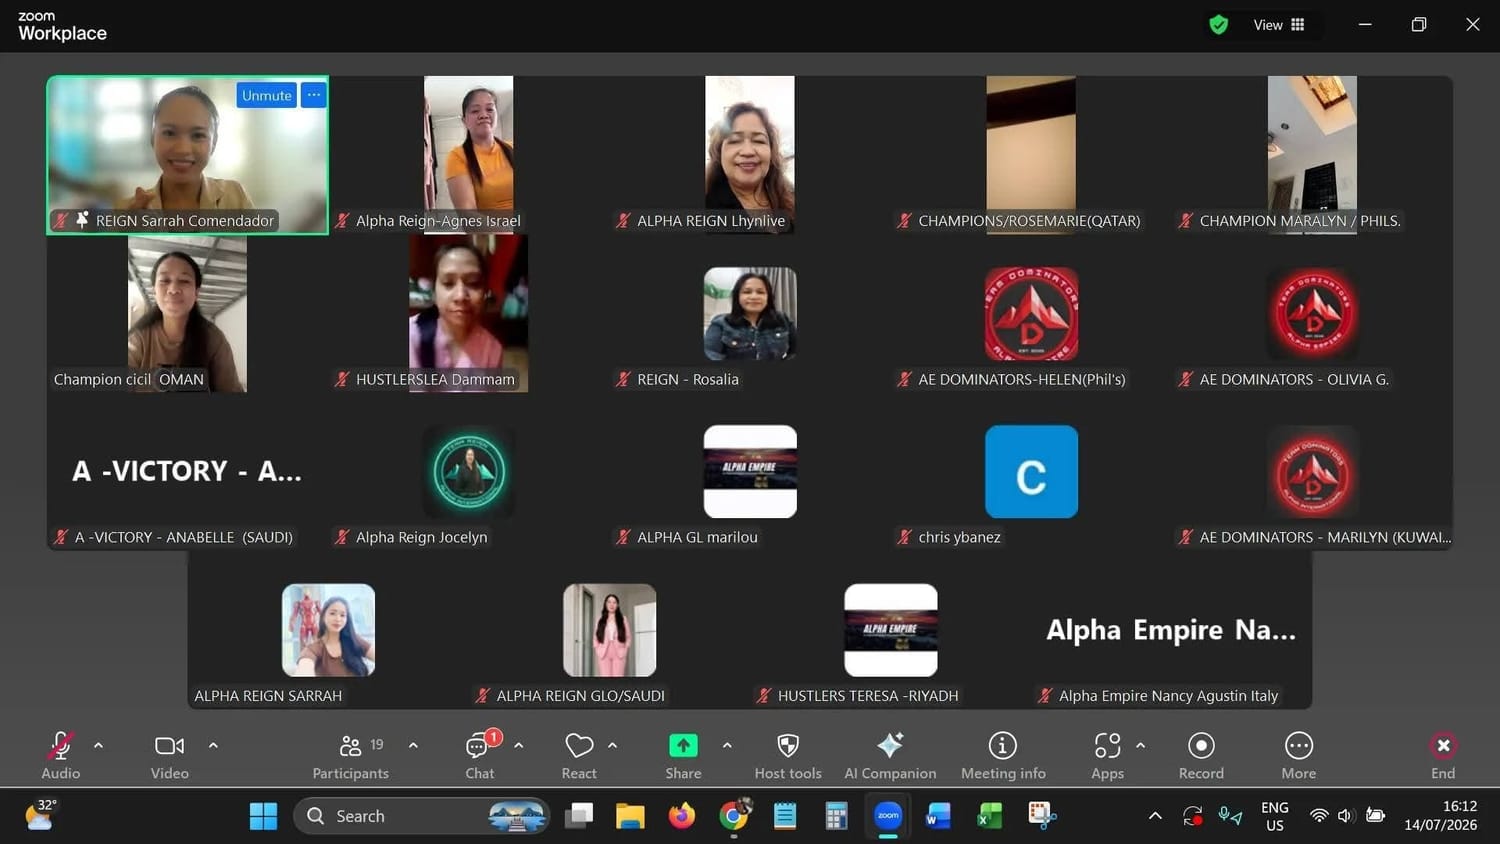This screenshot has width=1500, height=844.
Task: Click the React heart icon
Action: pos(579,756)
